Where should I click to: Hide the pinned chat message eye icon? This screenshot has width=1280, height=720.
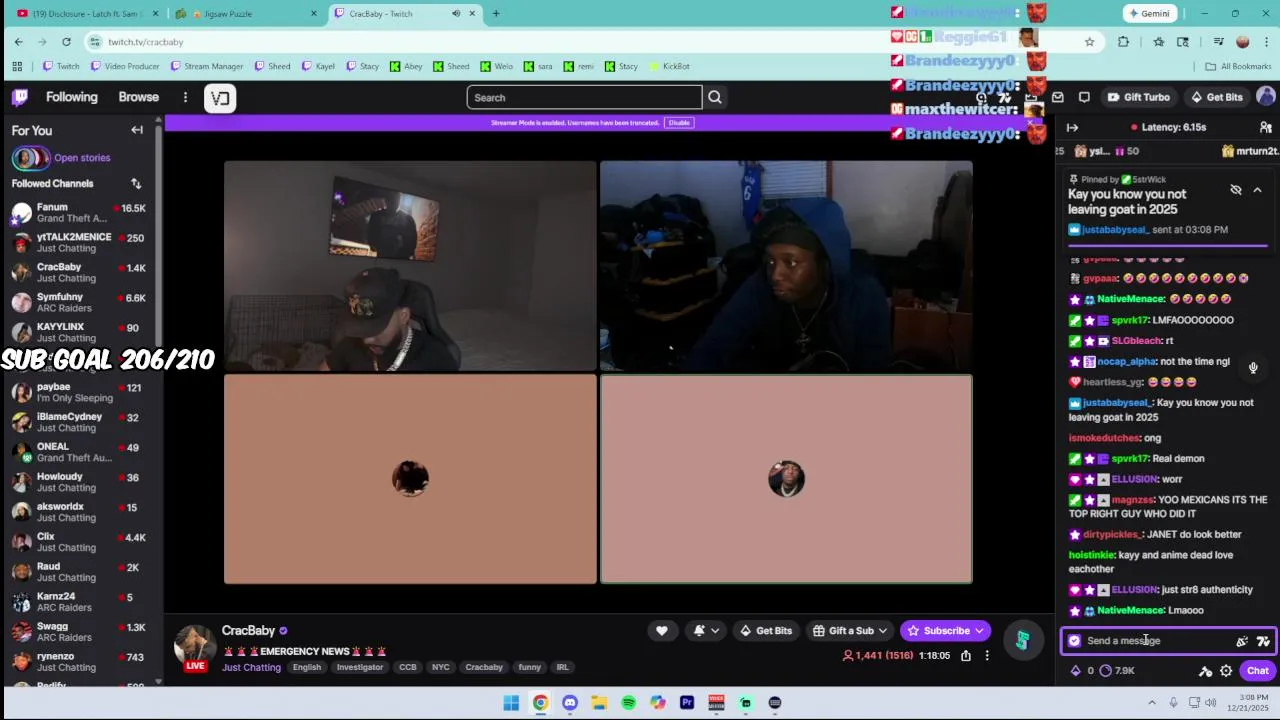tap(1236, 190)
